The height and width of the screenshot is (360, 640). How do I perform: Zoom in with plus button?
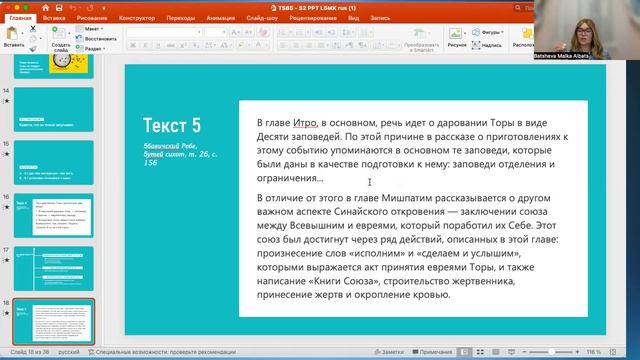pyautogui.click(x=577, y=352)
